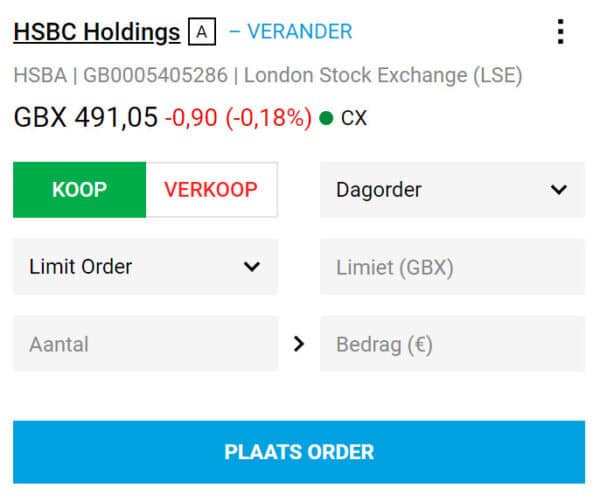
Task: Click the CX exchange indicator label
Action: pos(354,118)
